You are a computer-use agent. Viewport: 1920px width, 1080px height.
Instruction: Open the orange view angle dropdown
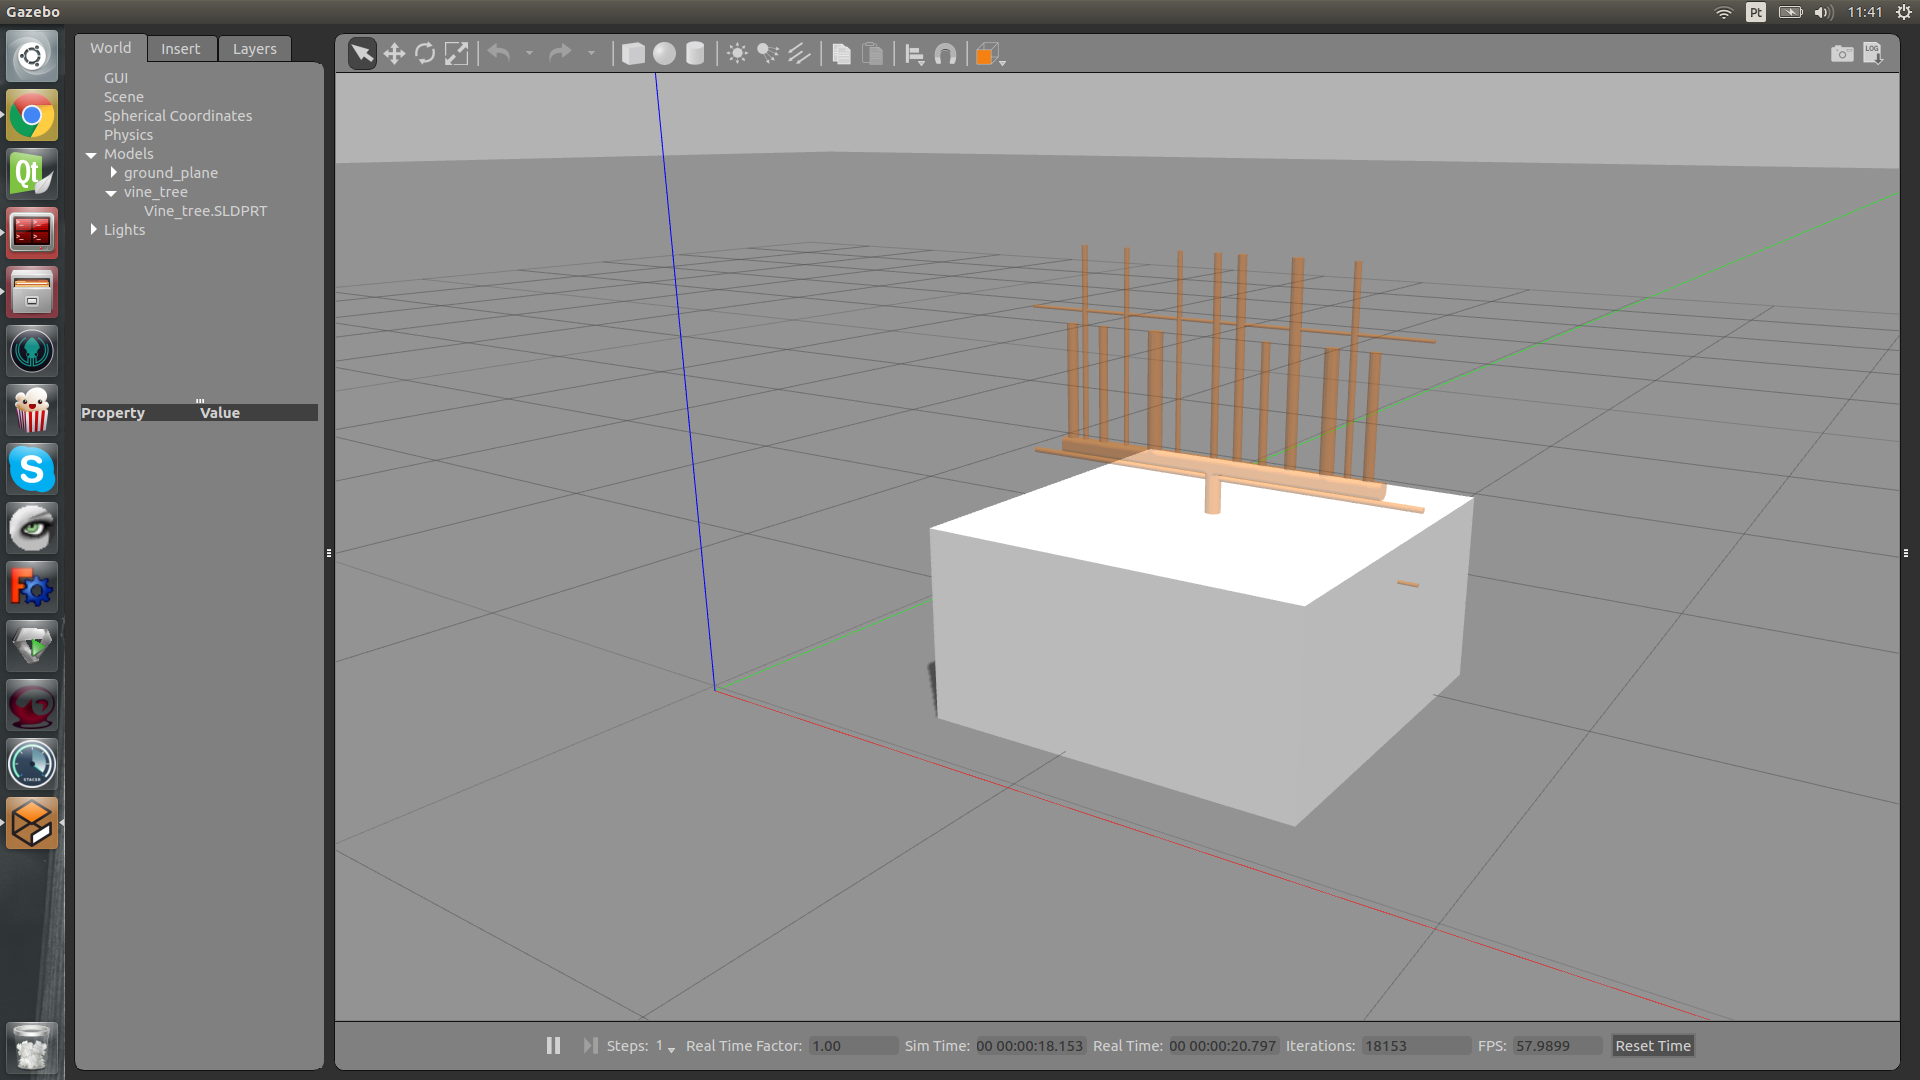click(989, 55)
